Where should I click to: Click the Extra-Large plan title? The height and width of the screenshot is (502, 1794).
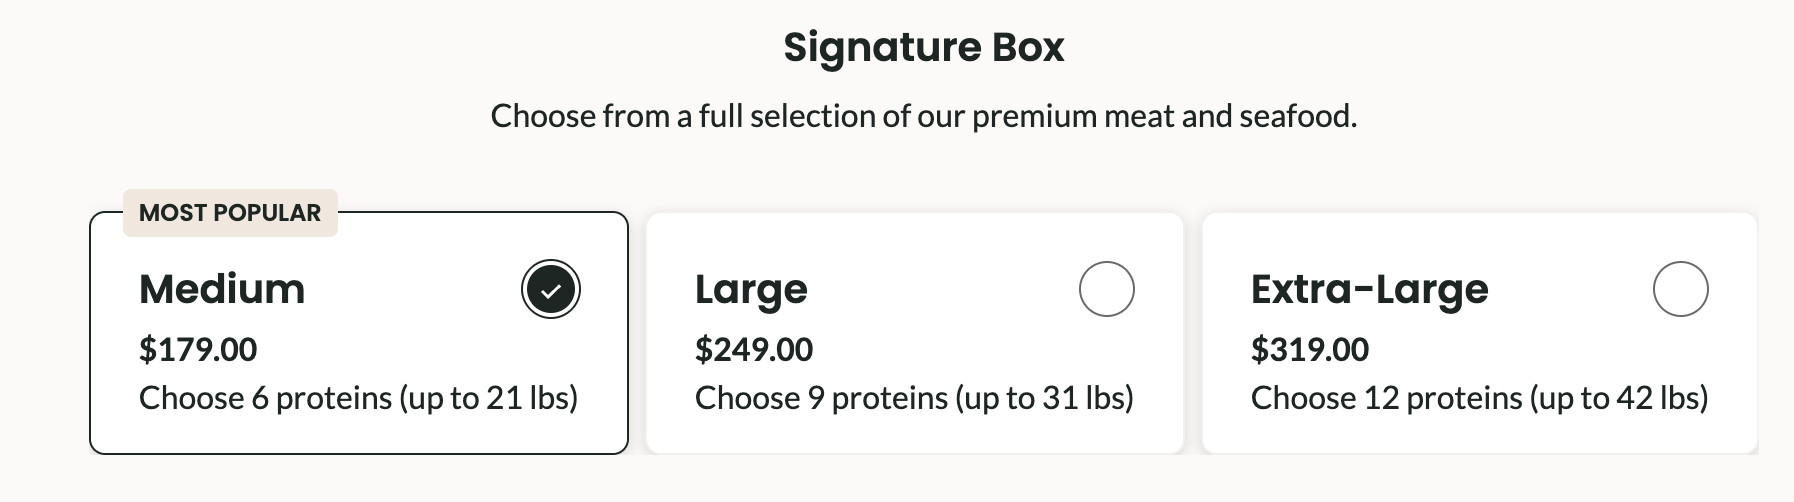coord(1369,289)
